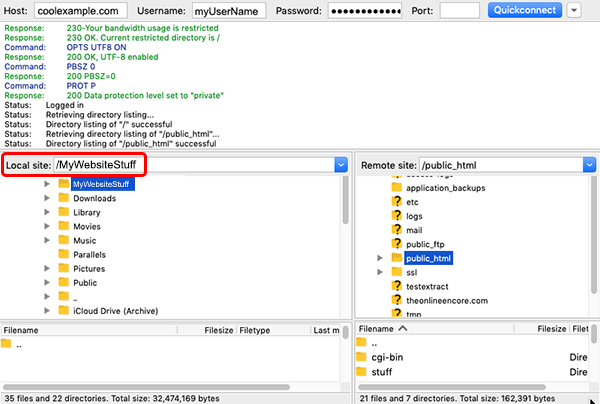Click the parent directory icon in local list
Image resolution: width=600 pixels, height=404 pixels.
click(6, 344)
